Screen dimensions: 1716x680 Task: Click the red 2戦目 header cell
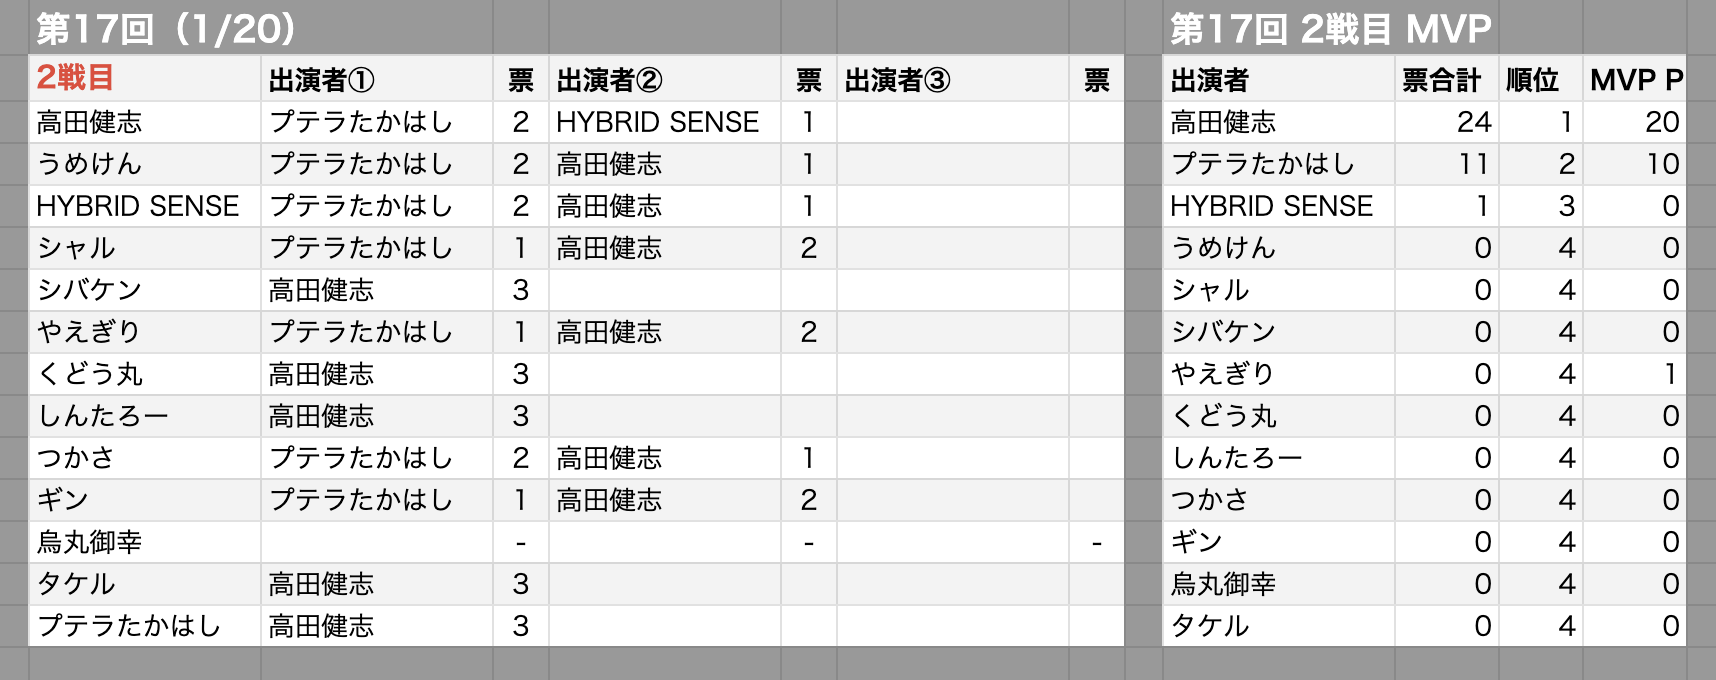(x=76, y=78)
